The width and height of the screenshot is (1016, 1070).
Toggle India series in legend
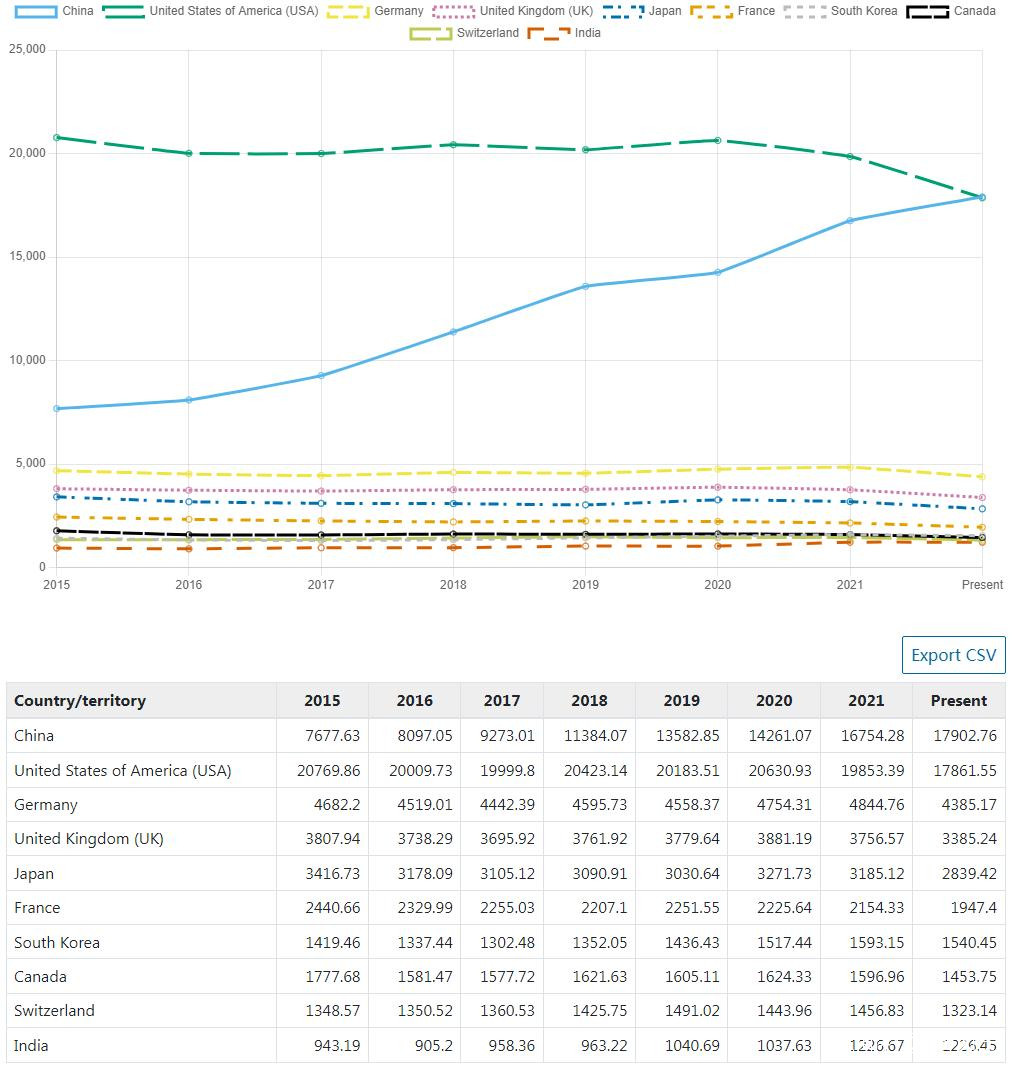549,33
